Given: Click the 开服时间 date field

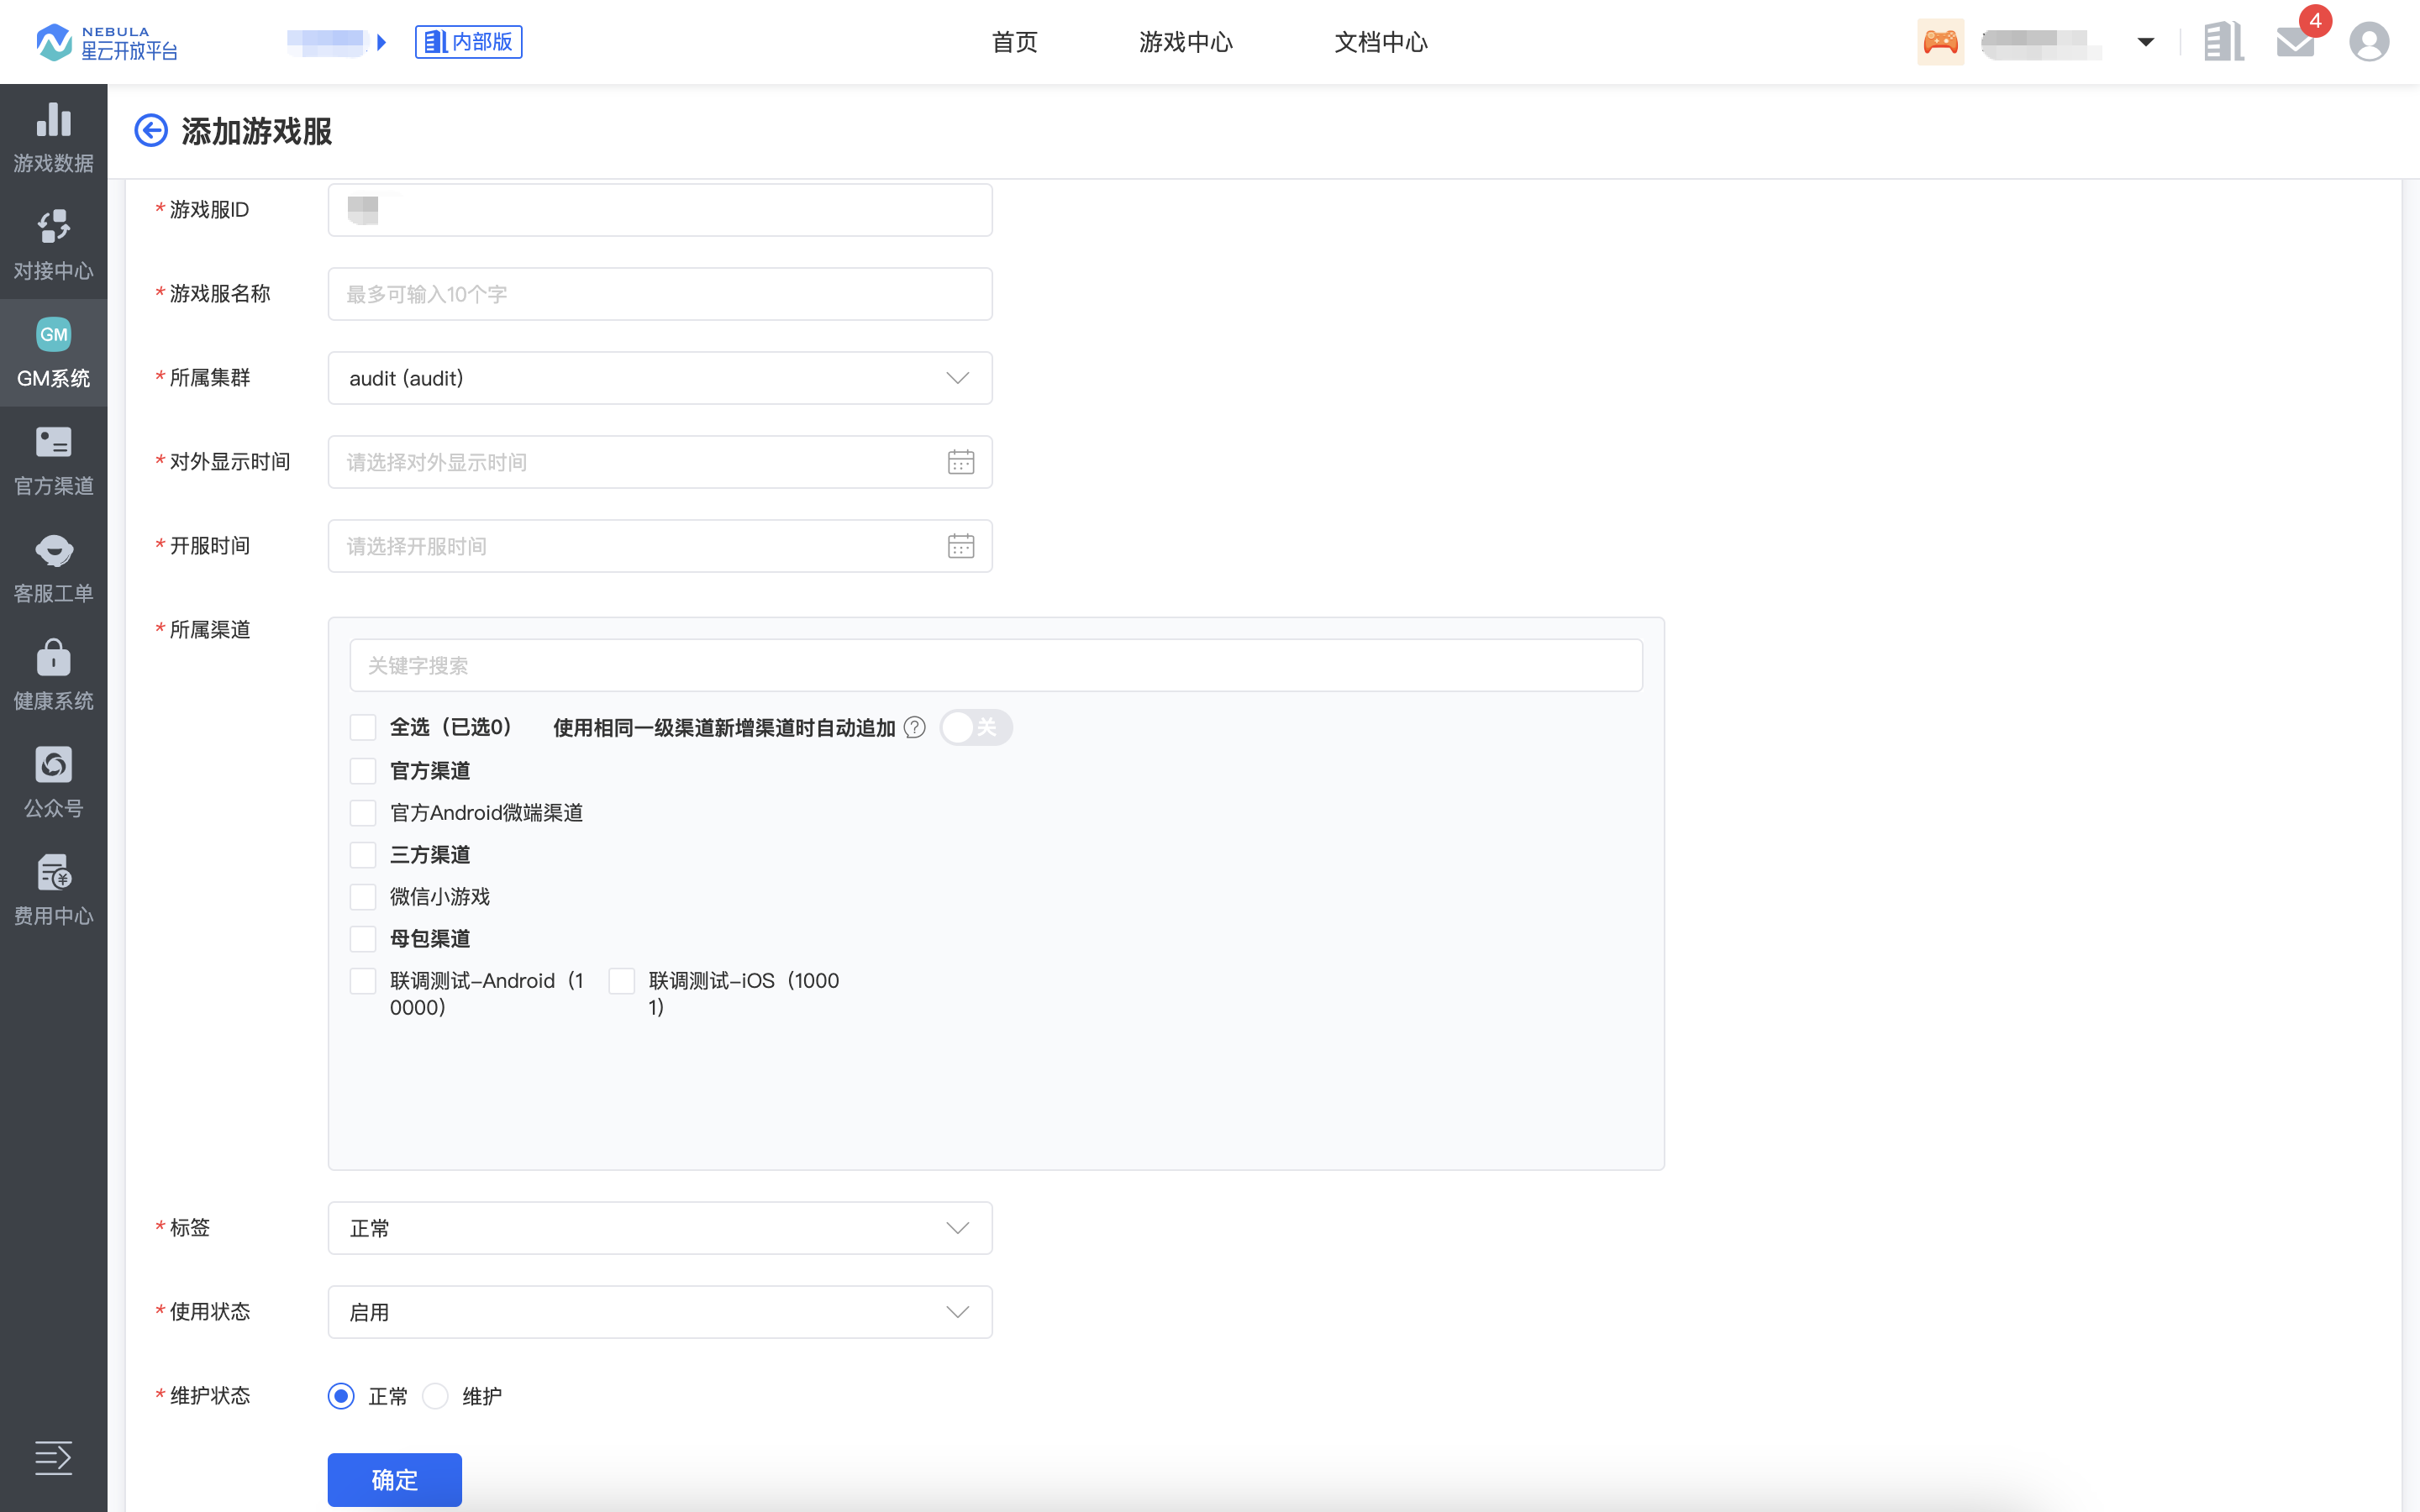Looking at the screenshot, I should 660,546.
